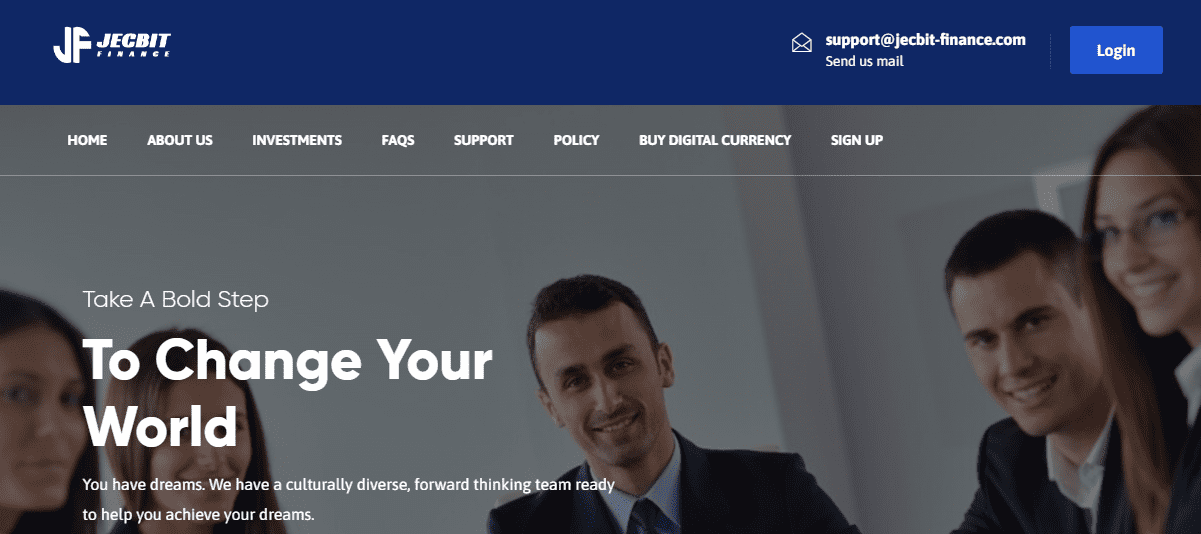Screen dimensions: 1201x534
Task: Go to the Home menu item
Action: (x=87, y=140)
